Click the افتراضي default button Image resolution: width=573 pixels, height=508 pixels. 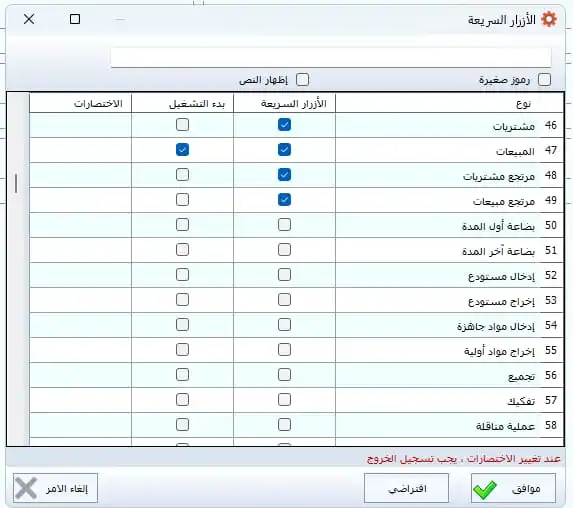tap(406, 488)
